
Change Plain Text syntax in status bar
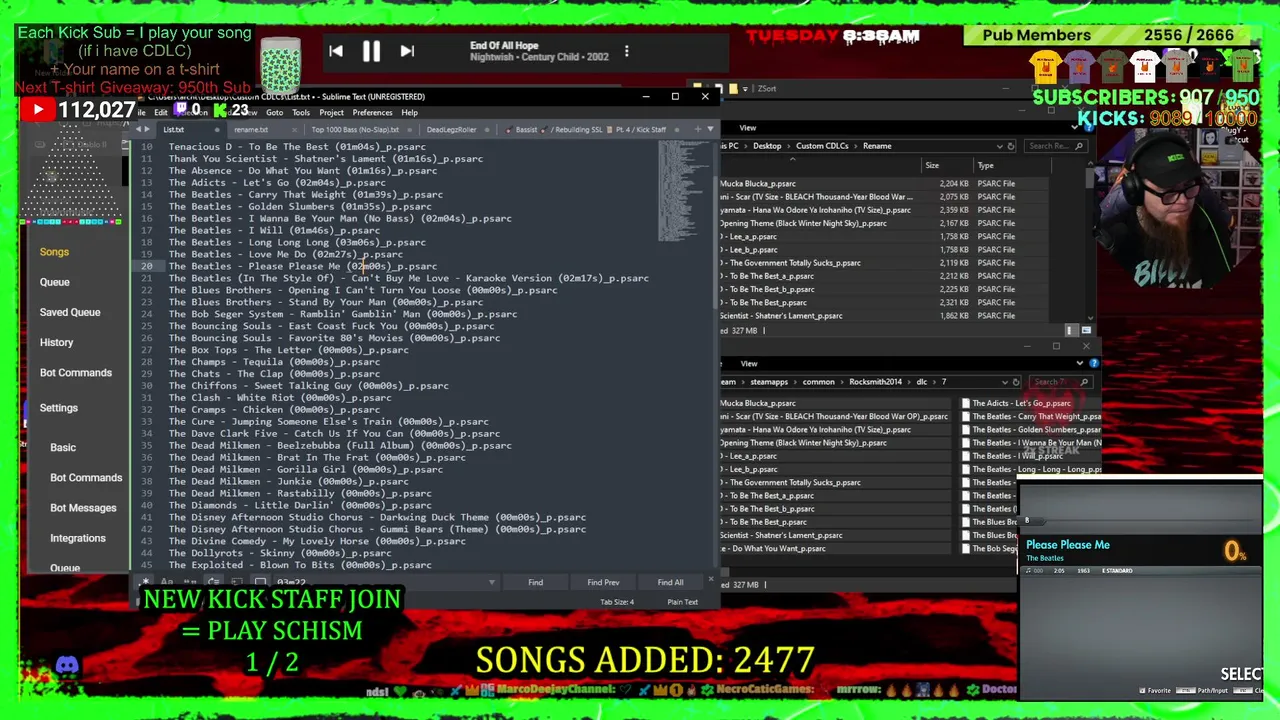682,602
